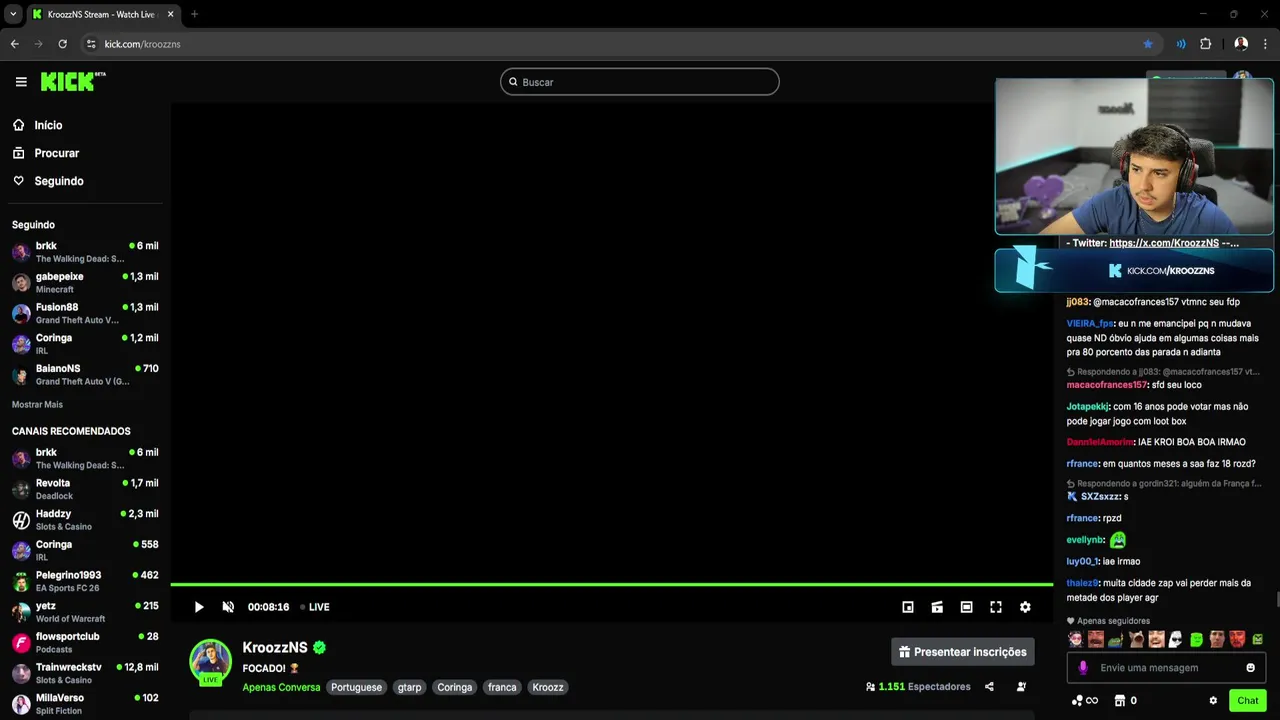Open yetz World of Warcraft channel

click(x=85, y=612)
